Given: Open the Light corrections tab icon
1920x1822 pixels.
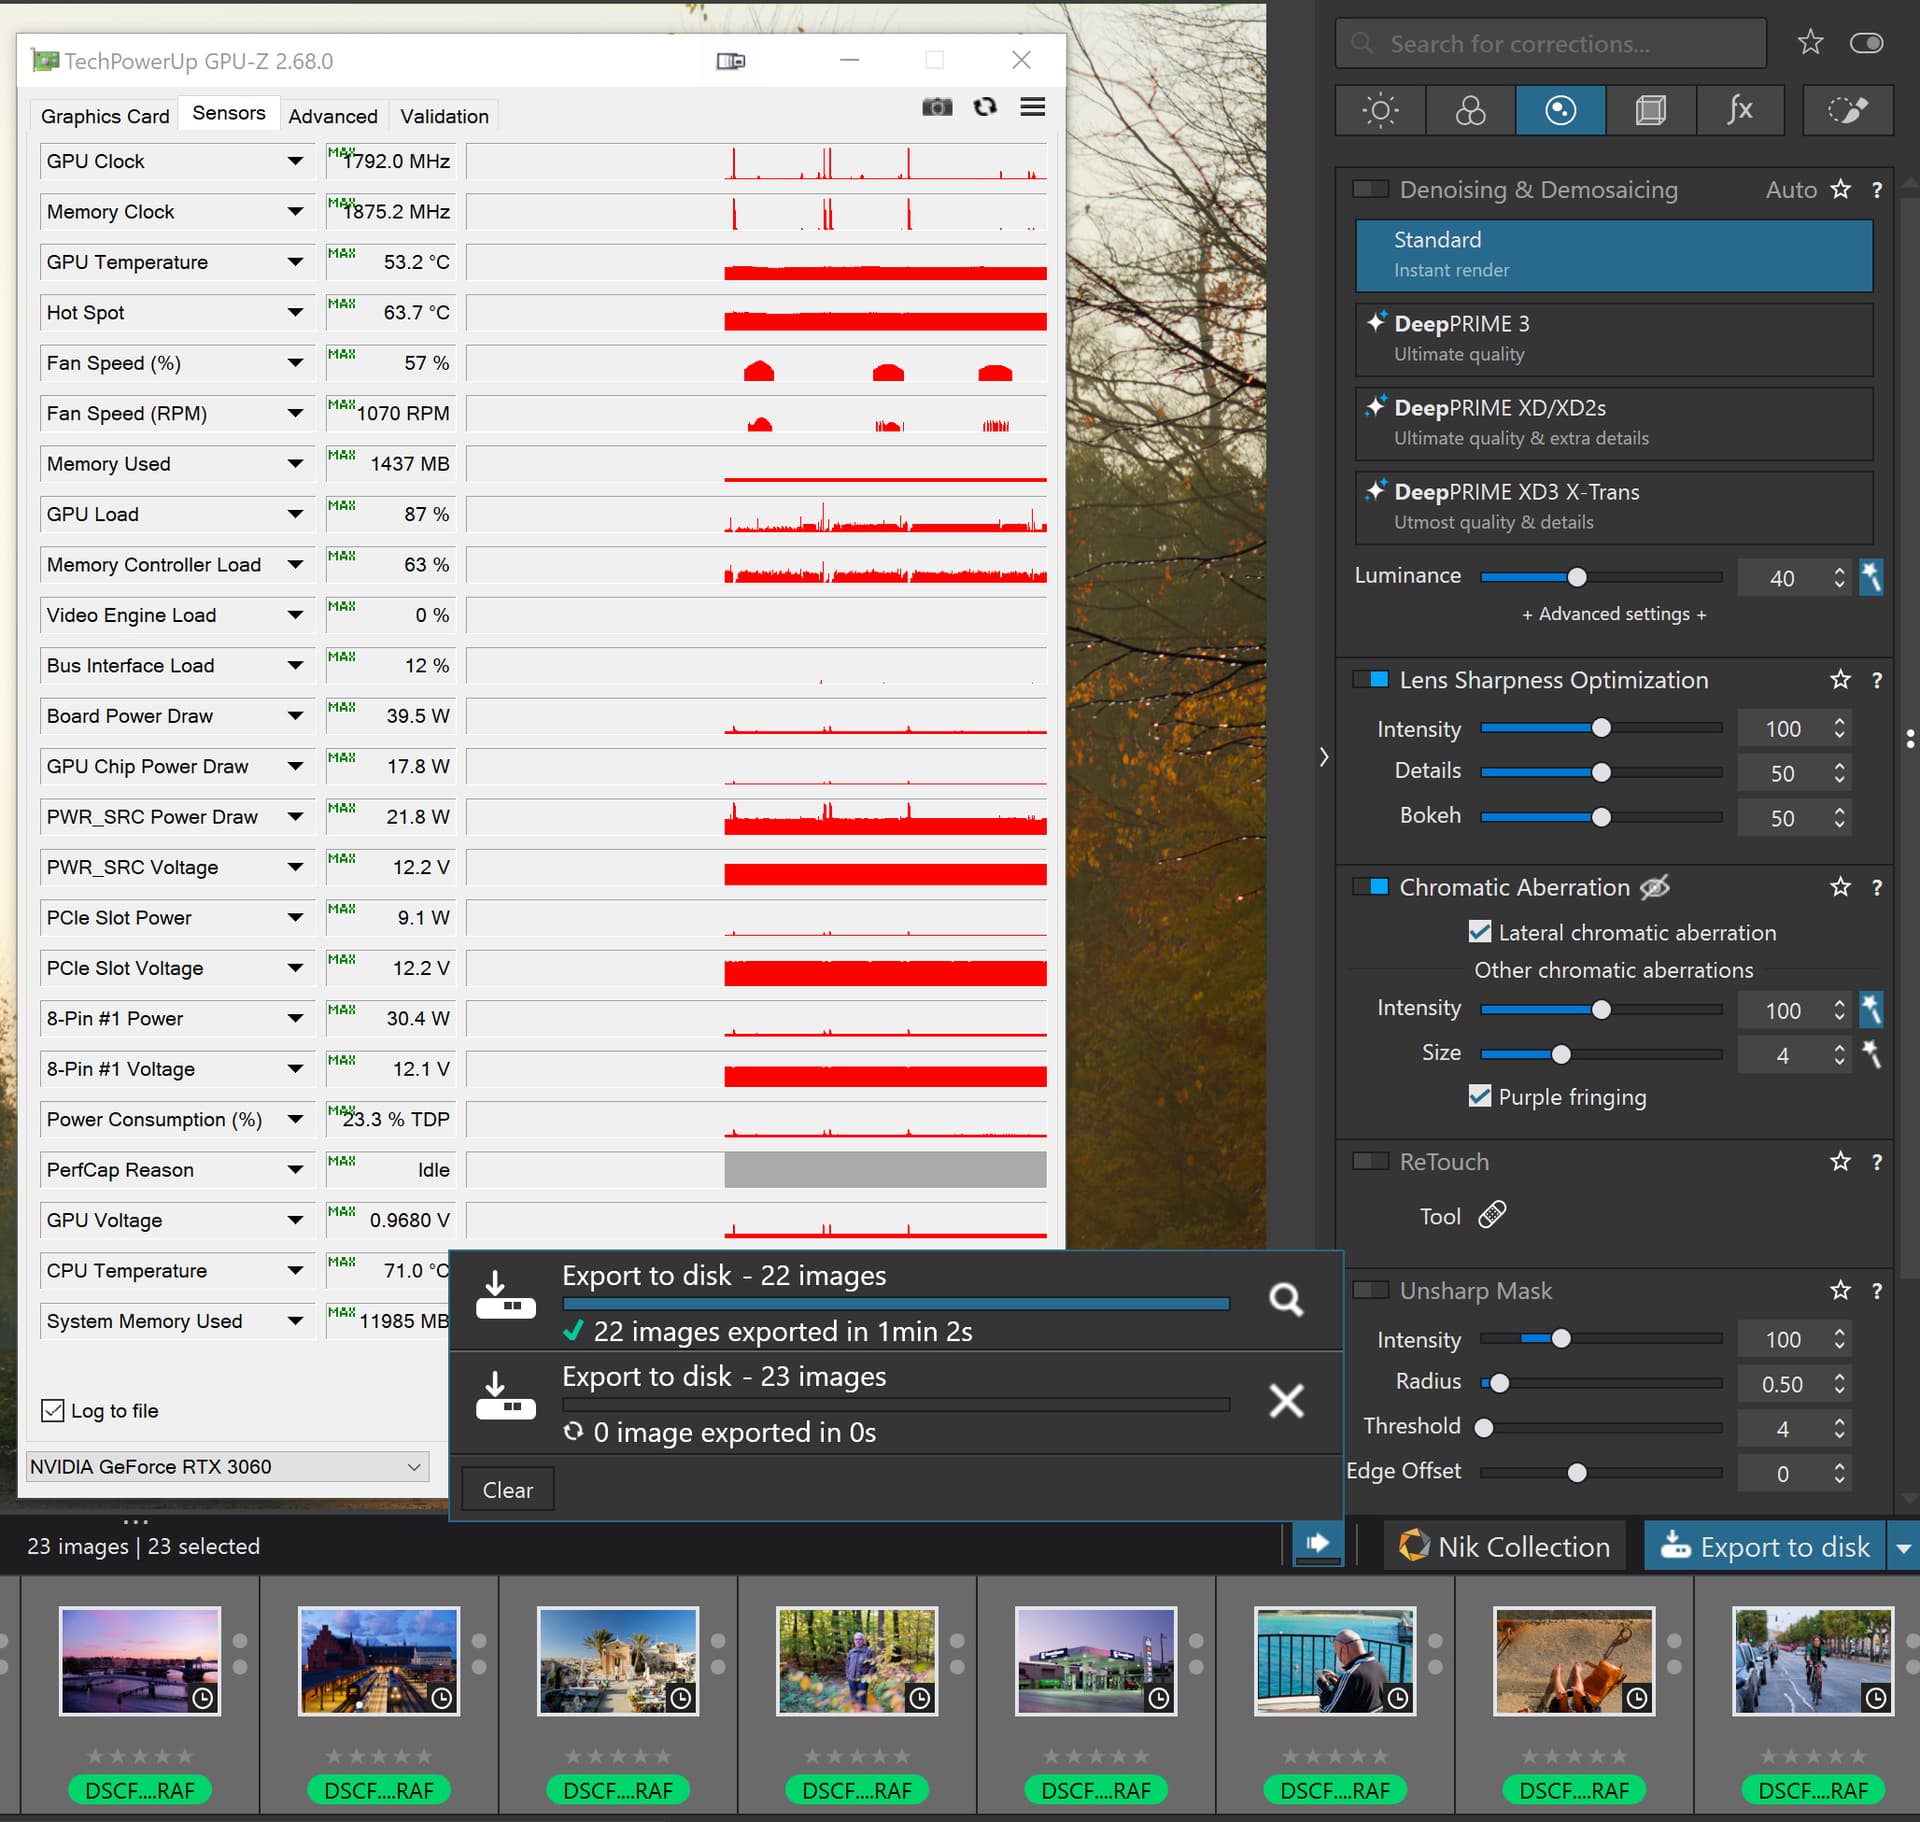Looking at the screenshot, I should (x=1380, y=110).
